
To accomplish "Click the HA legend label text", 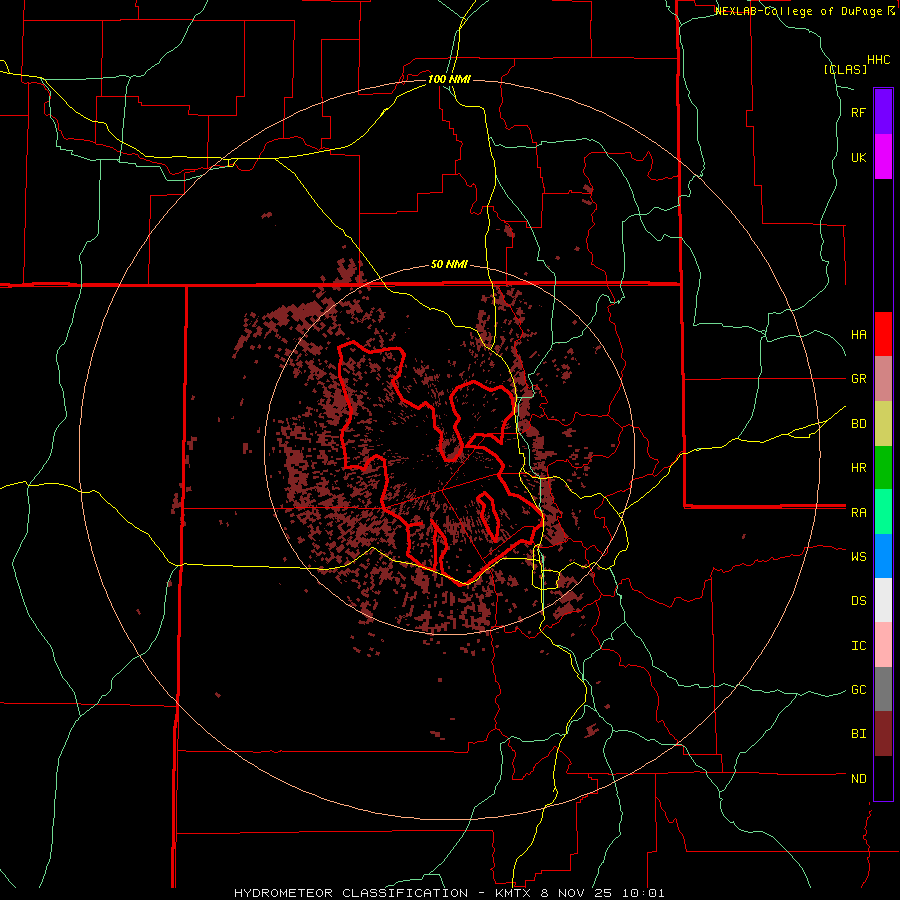I will [859, 335].
